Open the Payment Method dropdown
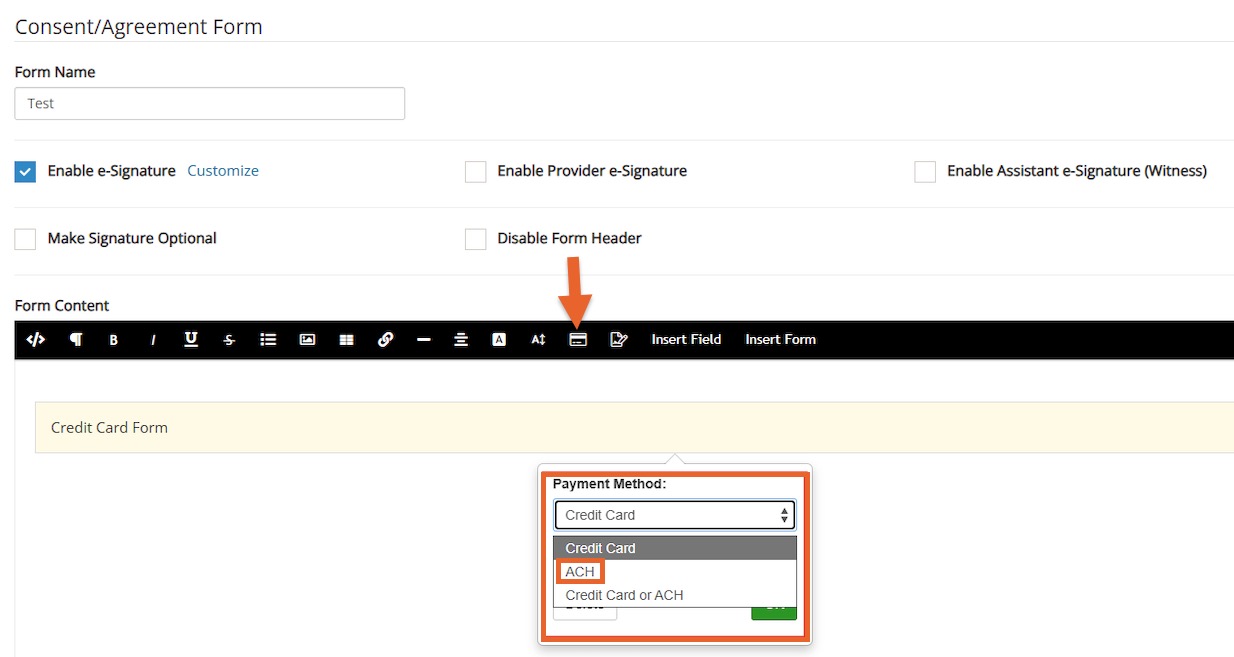The width and height of the screenshot is (1234, 657). pos(675,515)
